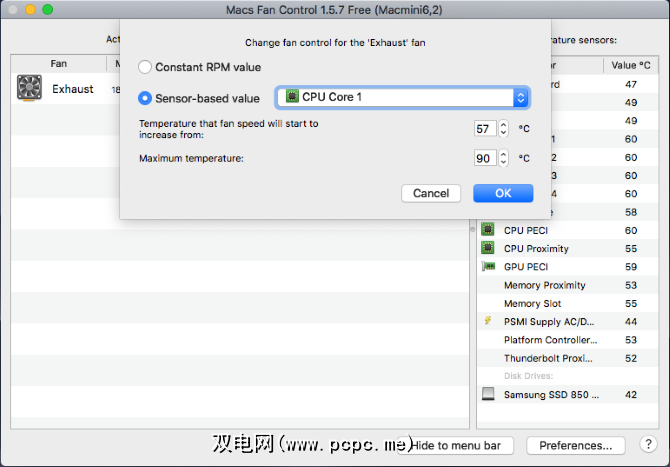
Task: Select the Samsung SSD 850 row
Action: pyautogui.click(x=567, y=394)
